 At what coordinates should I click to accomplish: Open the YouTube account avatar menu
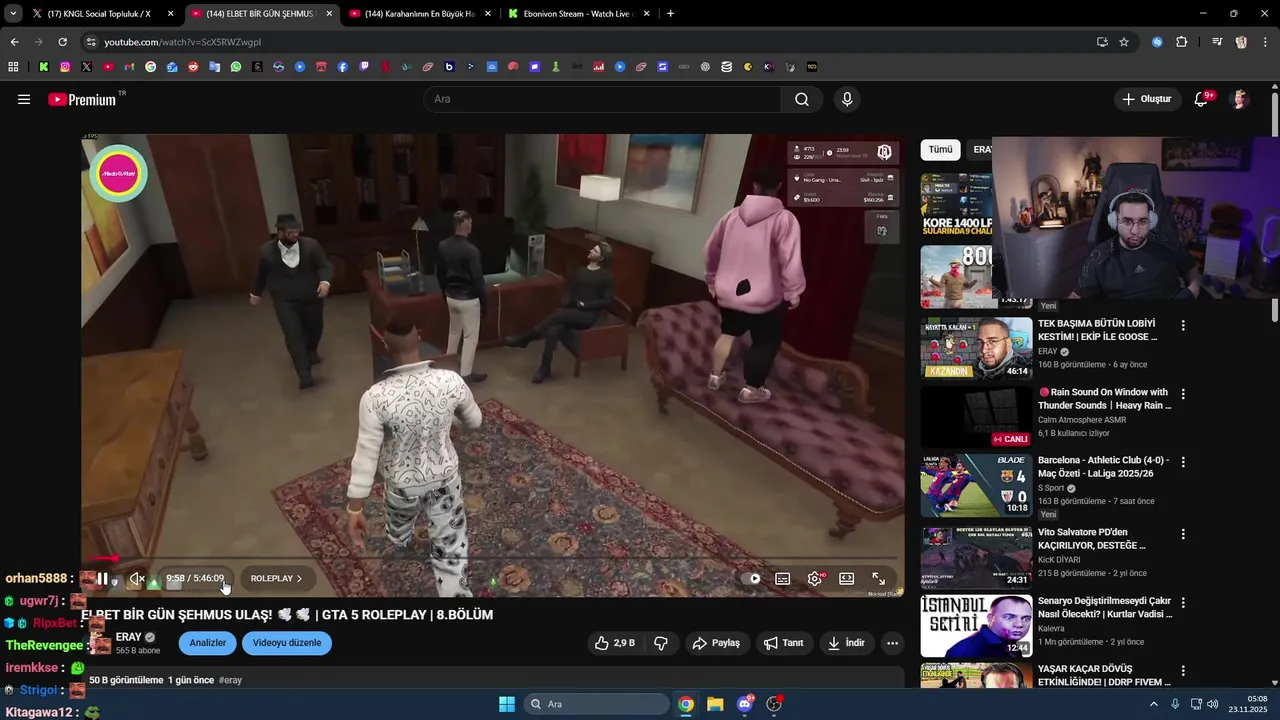click(x=1240, y=99)
